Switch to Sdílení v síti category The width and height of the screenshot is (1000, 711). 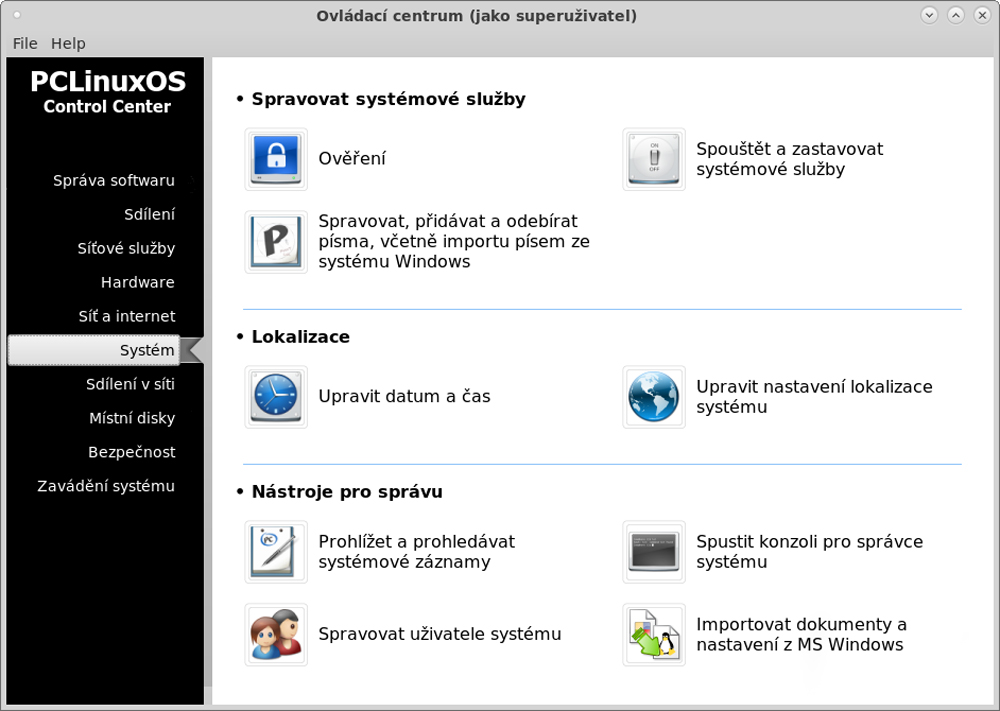130,384
